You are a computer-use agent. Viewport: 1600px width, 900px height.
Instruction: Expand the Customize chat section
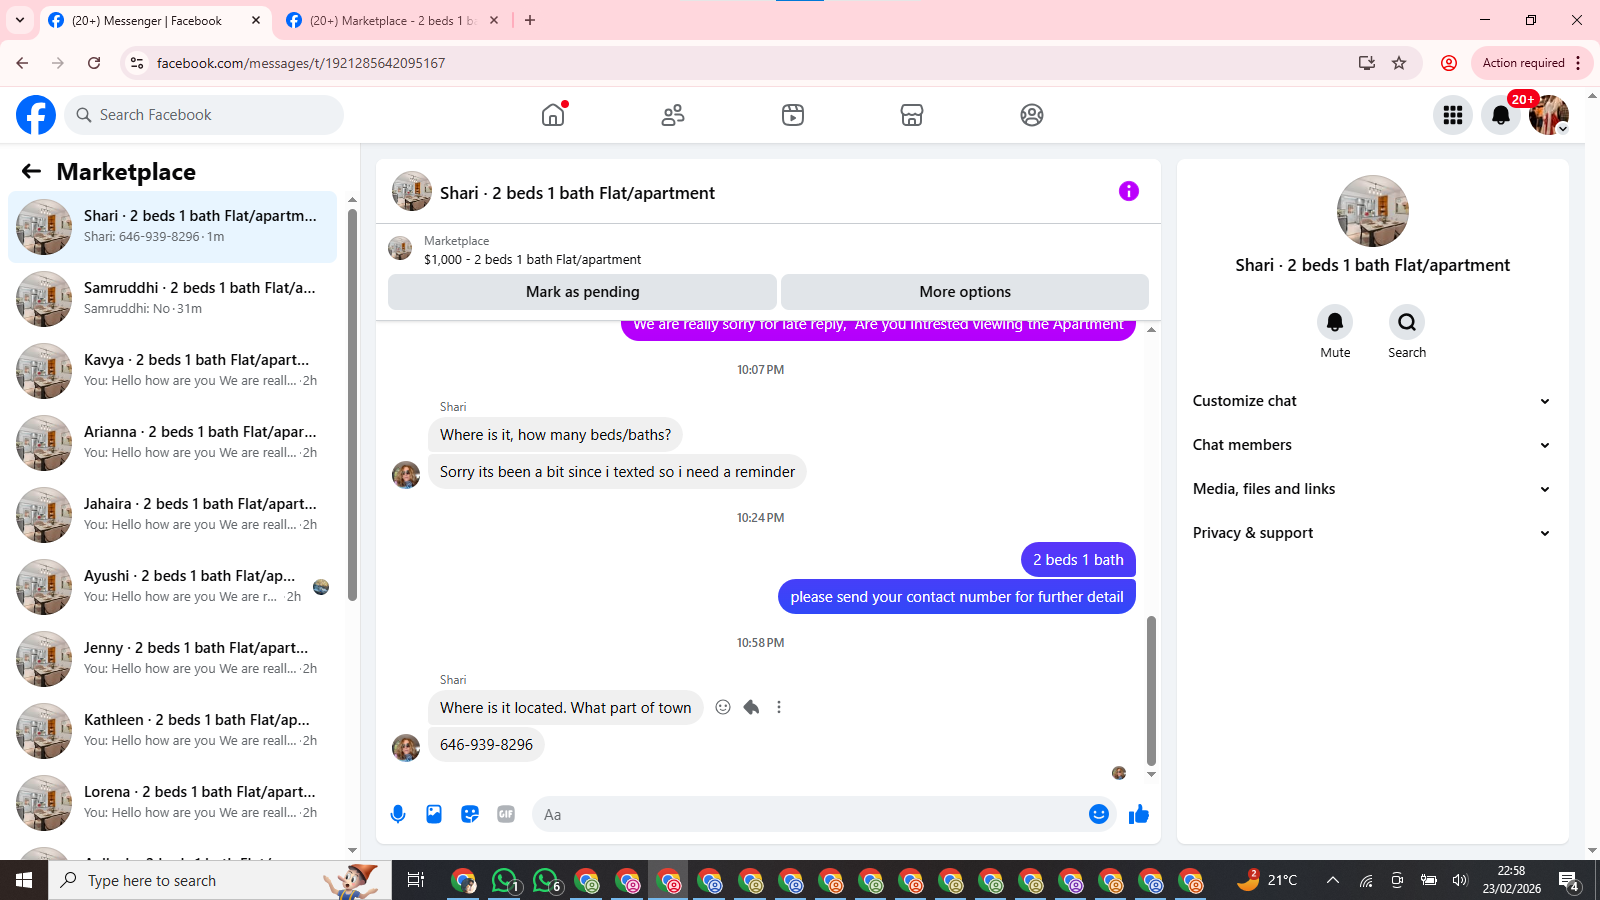click(x=1372, y=401)
